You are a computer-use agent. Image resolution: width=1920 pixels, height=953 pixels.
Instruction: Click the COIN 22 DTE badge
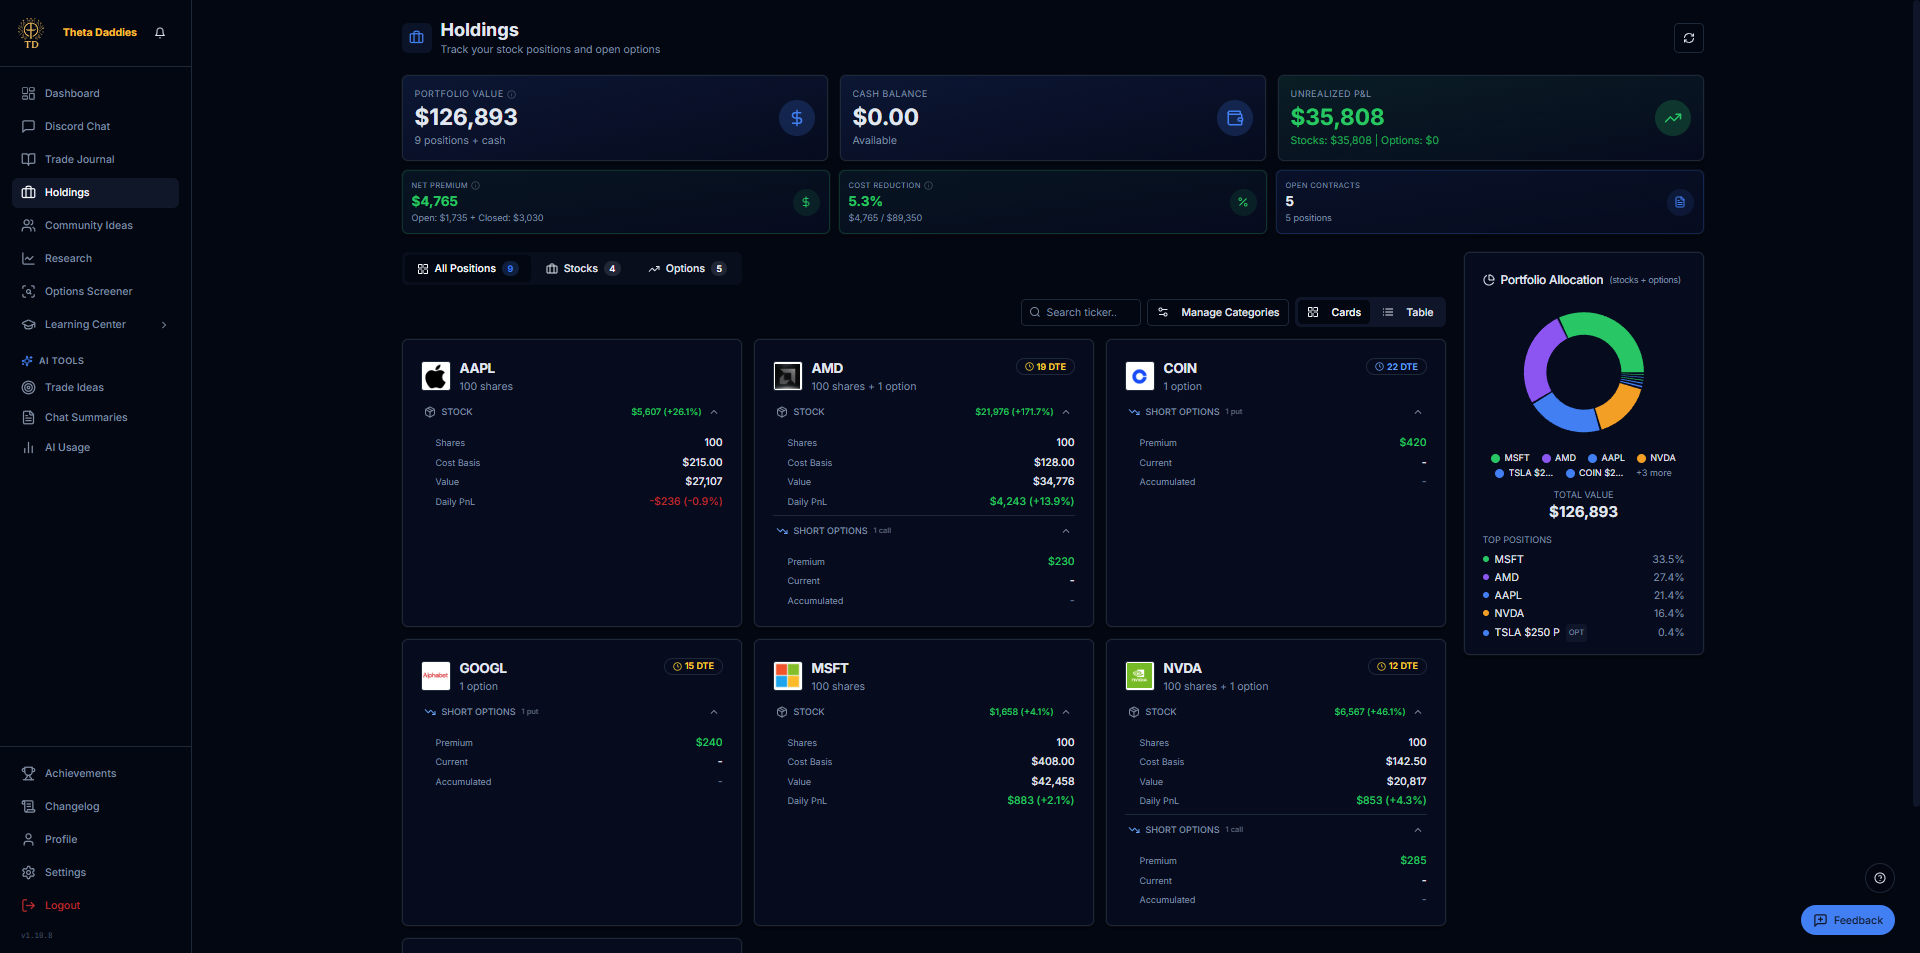pos(1396,367)
